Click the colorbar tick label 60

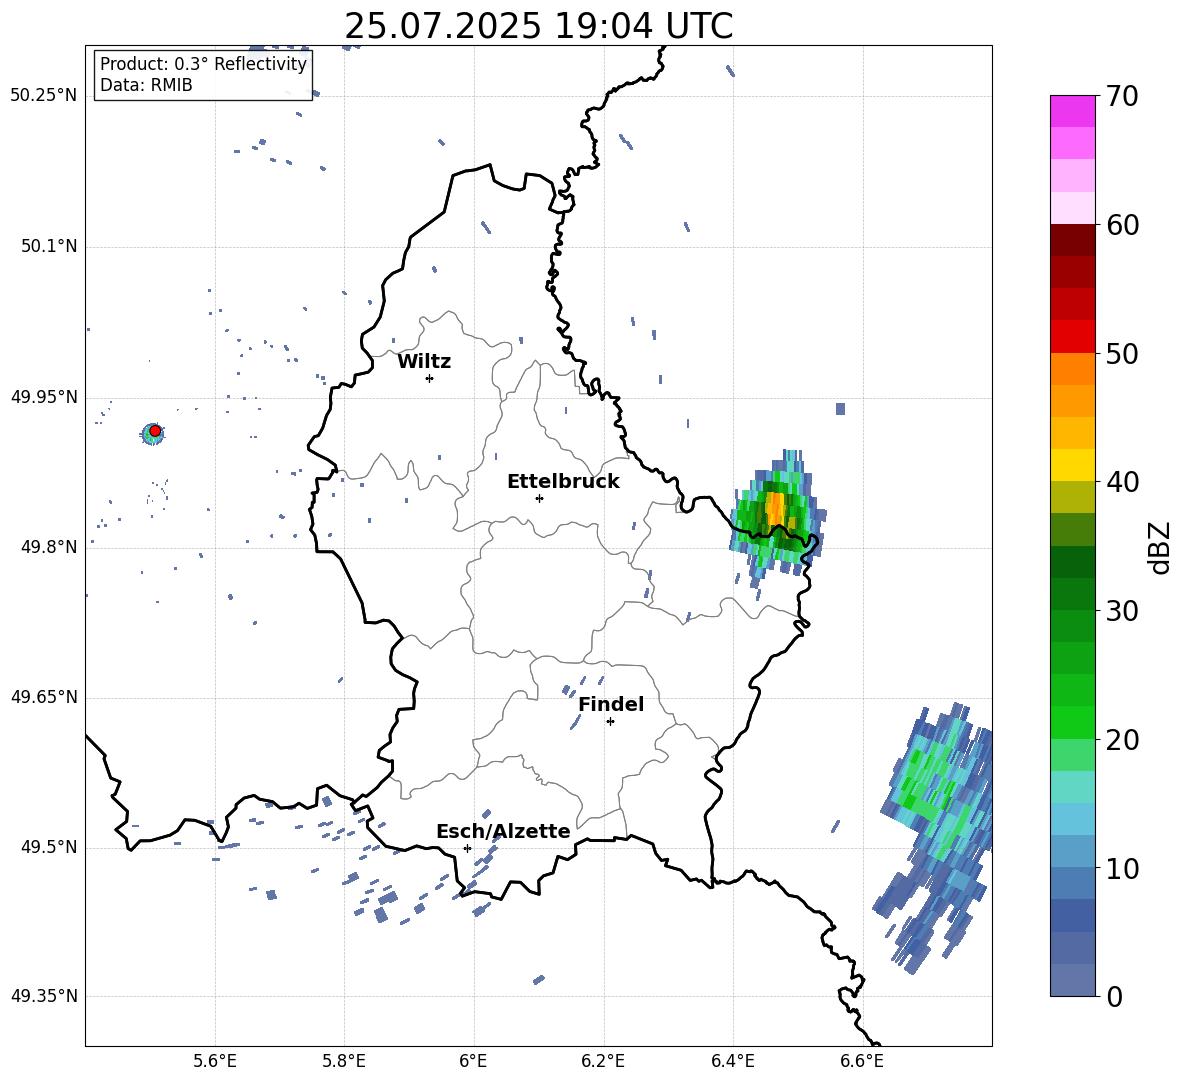pos(1122,225)
